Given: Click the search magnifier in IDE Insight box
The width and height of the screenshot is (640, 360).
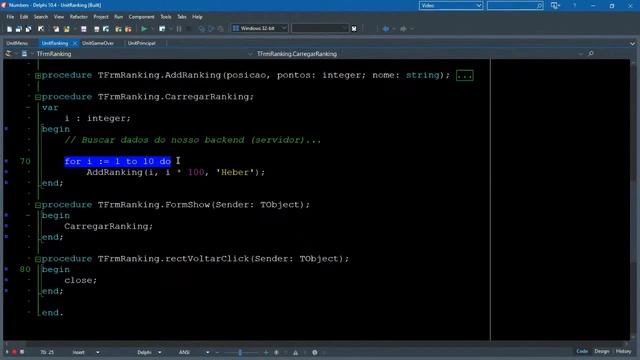Looking at the screenshot, I should coord(539,6).
